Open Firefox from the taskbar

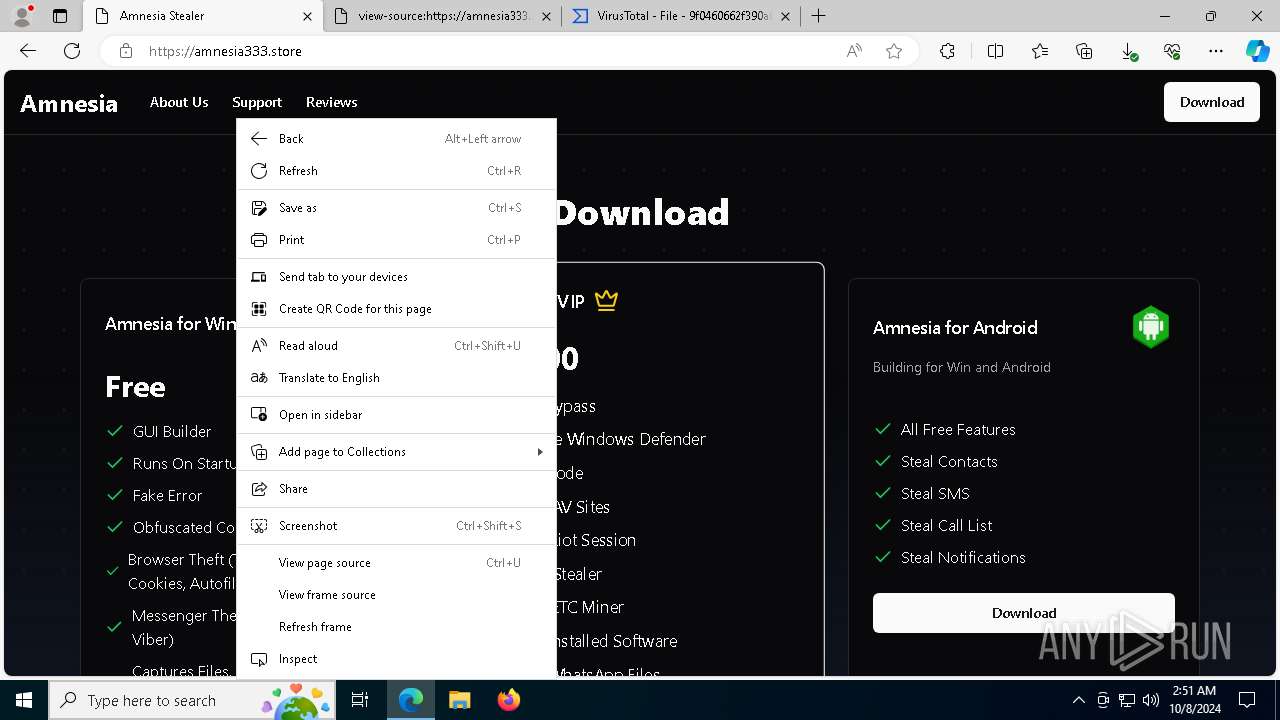click(509, 700)
